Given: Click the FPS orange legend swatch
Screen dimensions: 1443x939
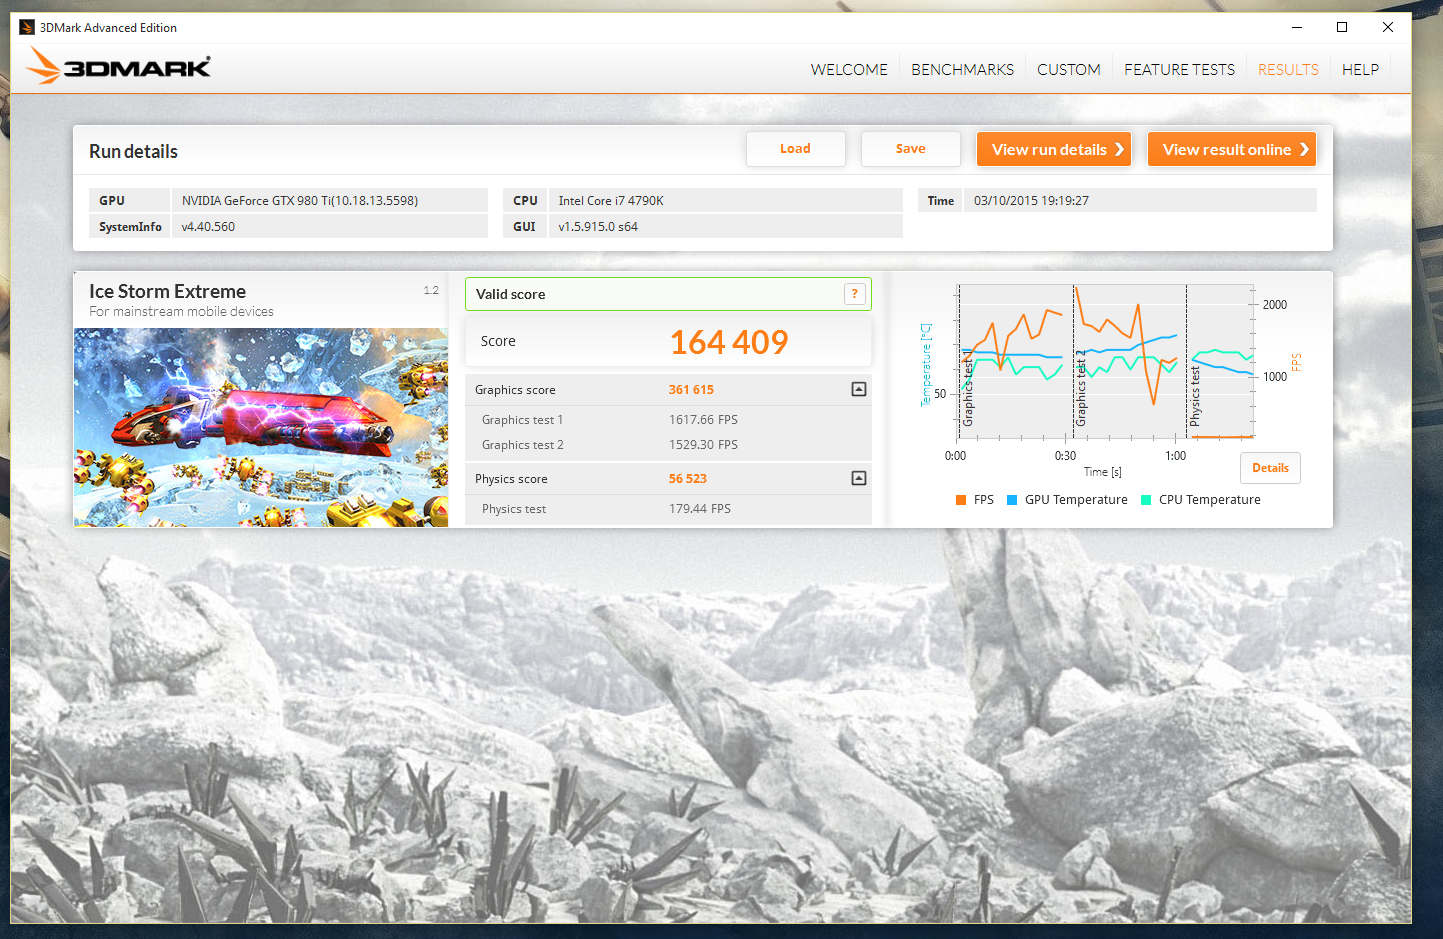Looking at the screenshot, I should pyautogui.click(x=961, y=500).
